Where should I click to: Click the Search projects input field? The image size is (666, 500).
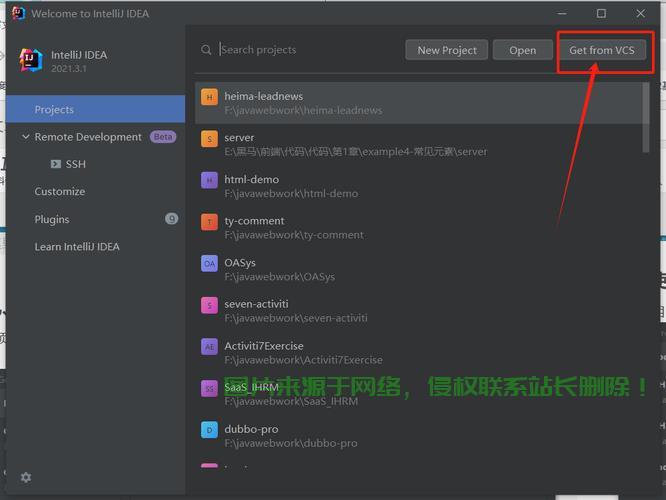tap(300, 50)
